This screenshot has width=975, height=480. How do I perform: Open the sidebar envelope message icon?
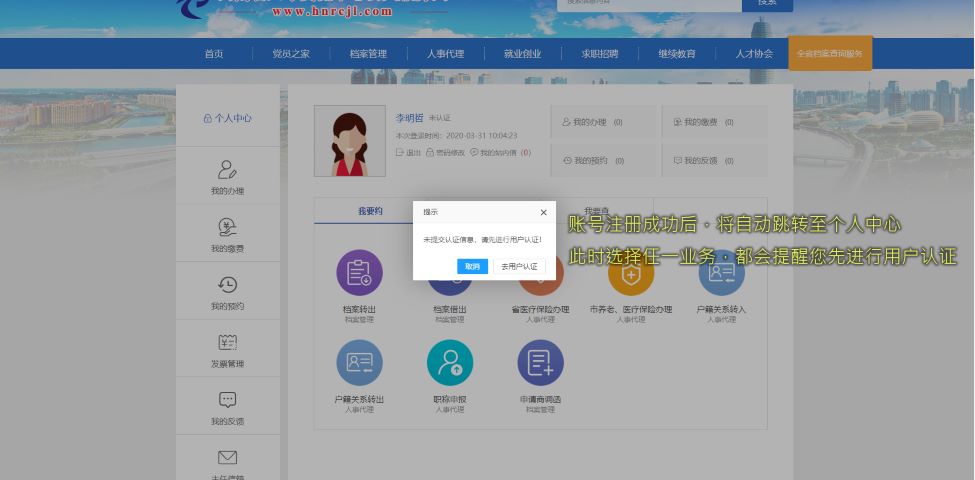228,458
